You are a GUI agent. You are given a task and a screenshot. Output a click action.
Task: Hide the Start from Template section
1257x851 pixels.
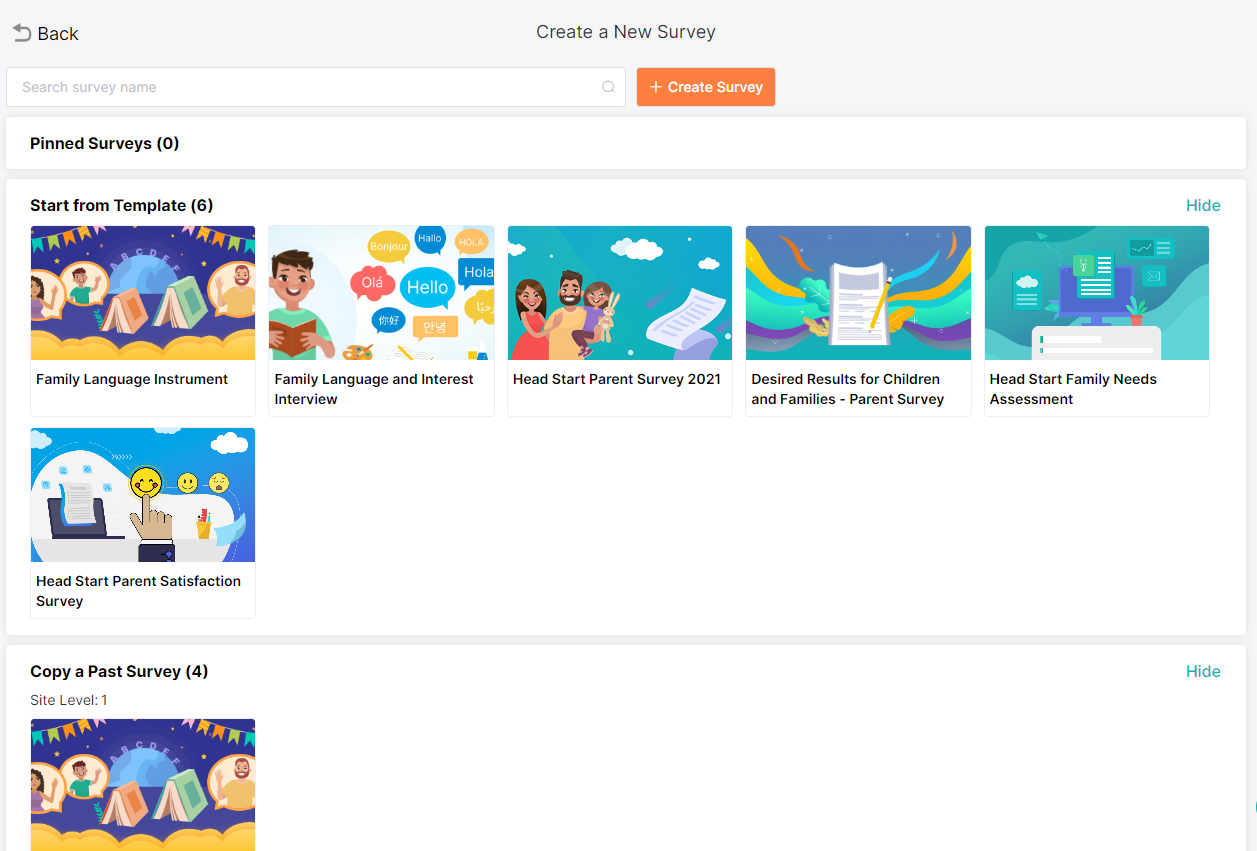click(1202, 205)
